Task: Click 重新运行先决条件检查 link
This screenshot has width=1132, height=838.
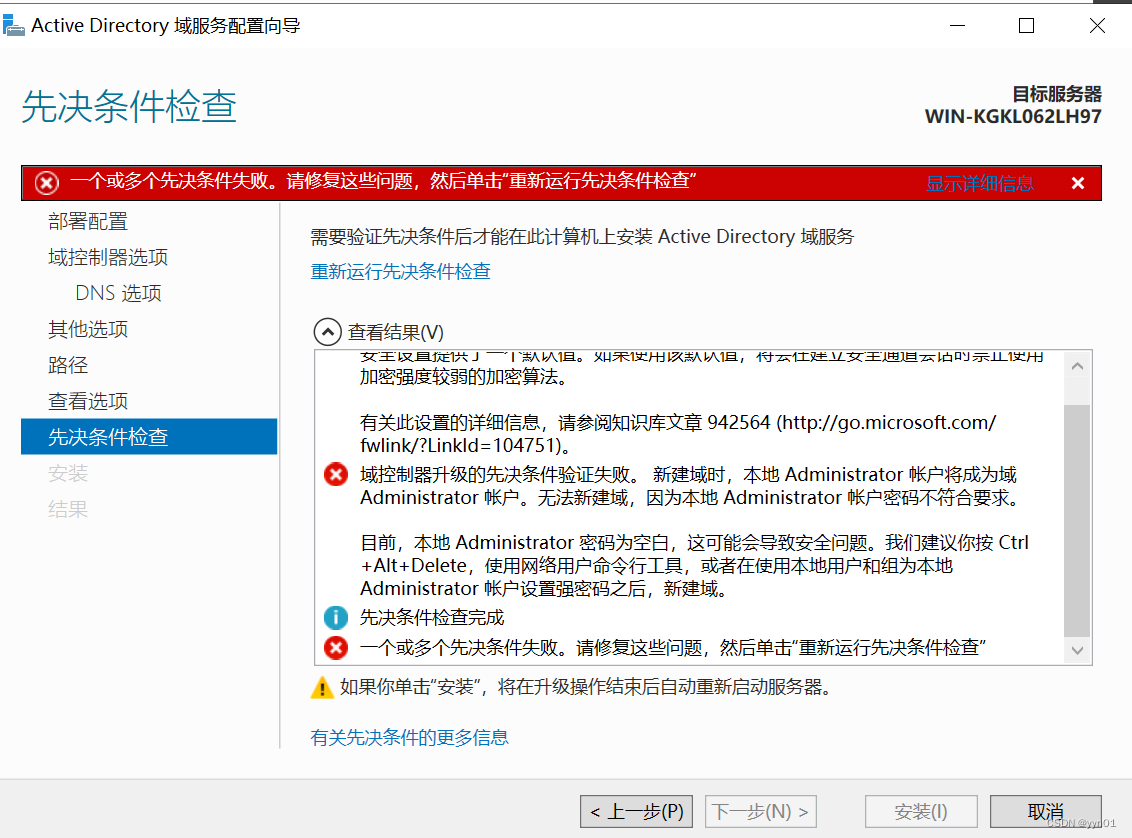Action: [401, 271]
